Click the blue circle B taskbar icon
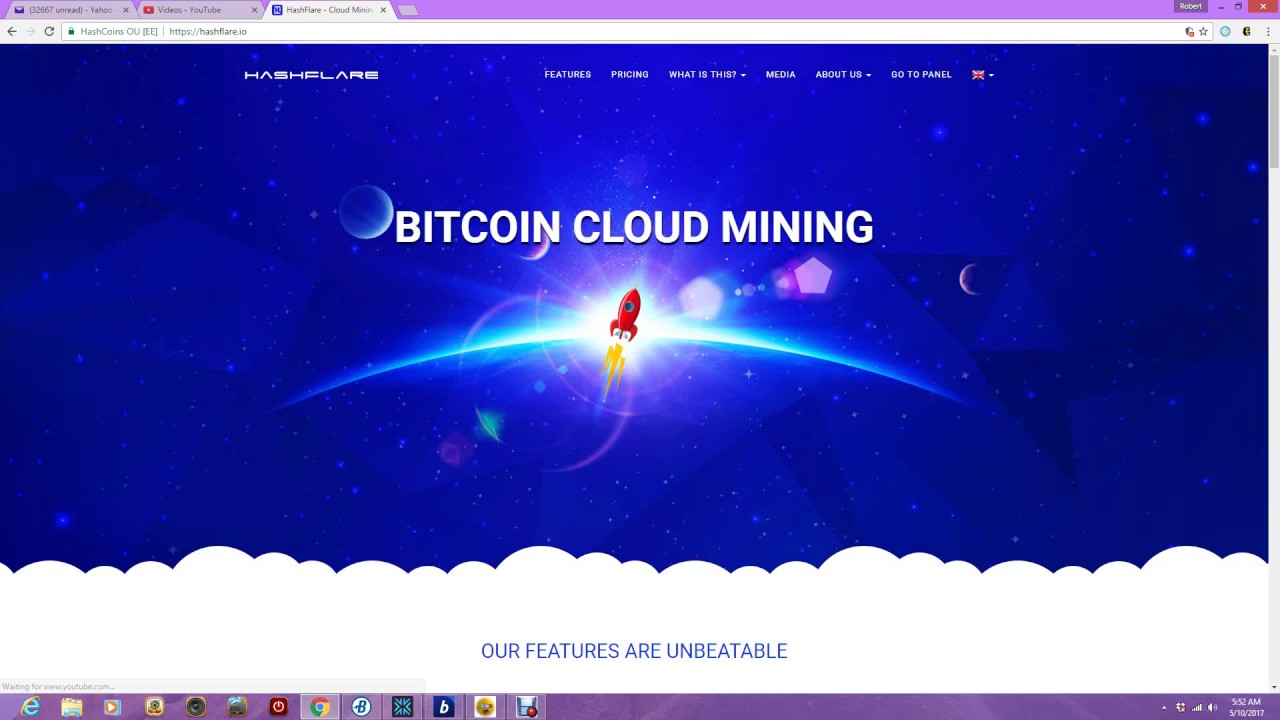1280x720 pixels. [361, 707]
